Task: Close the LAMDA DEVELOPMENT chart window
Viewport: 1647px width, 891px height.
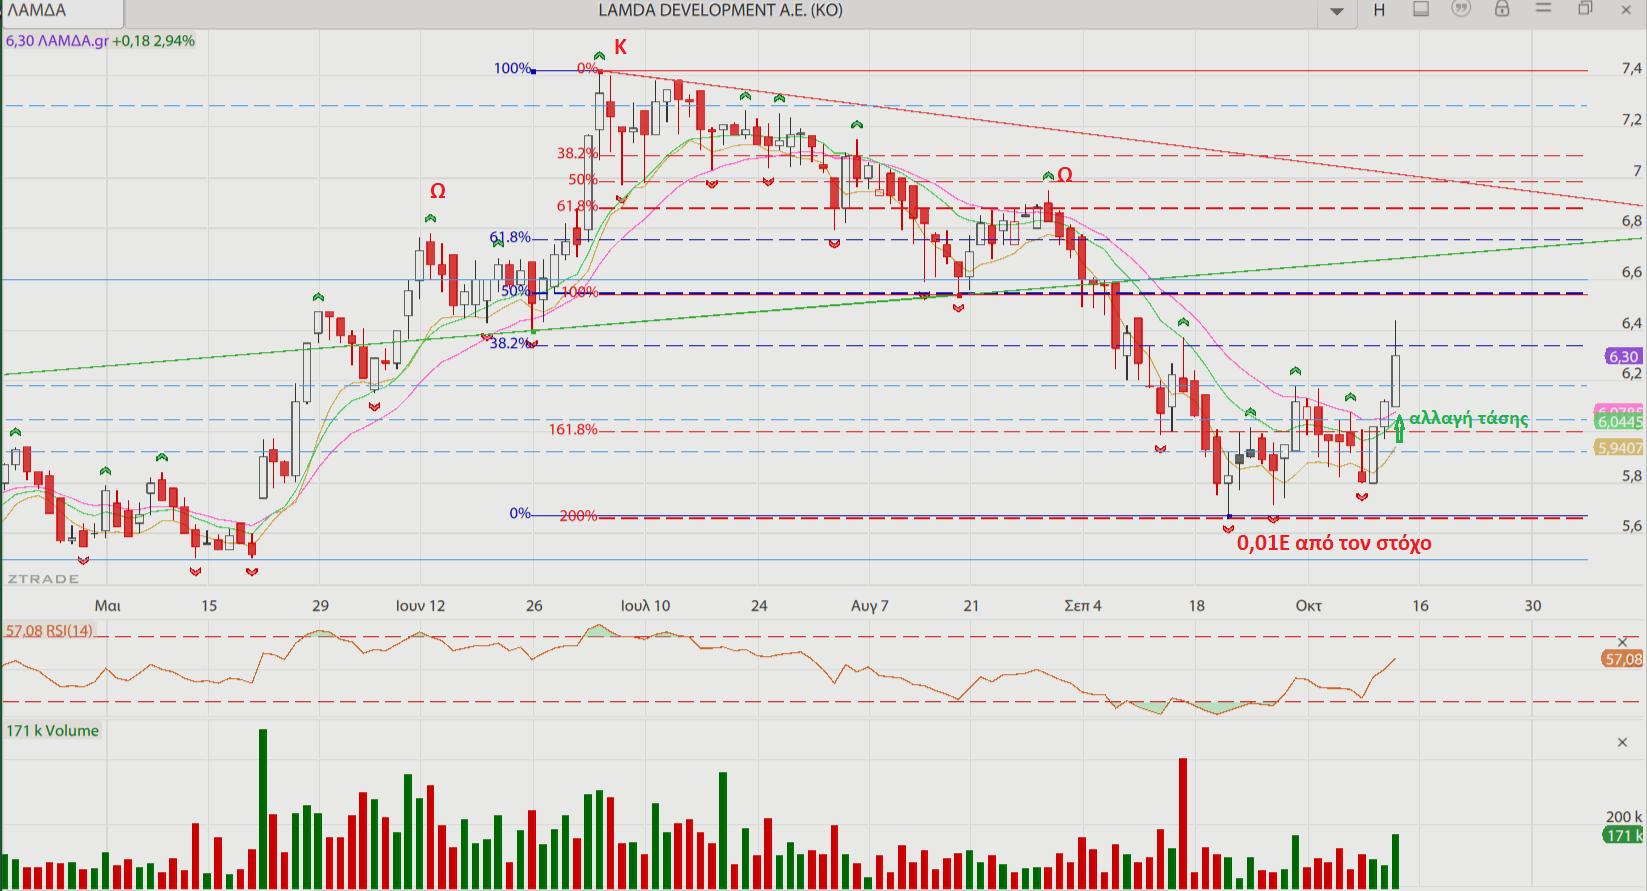Action: click(1628, 9)
